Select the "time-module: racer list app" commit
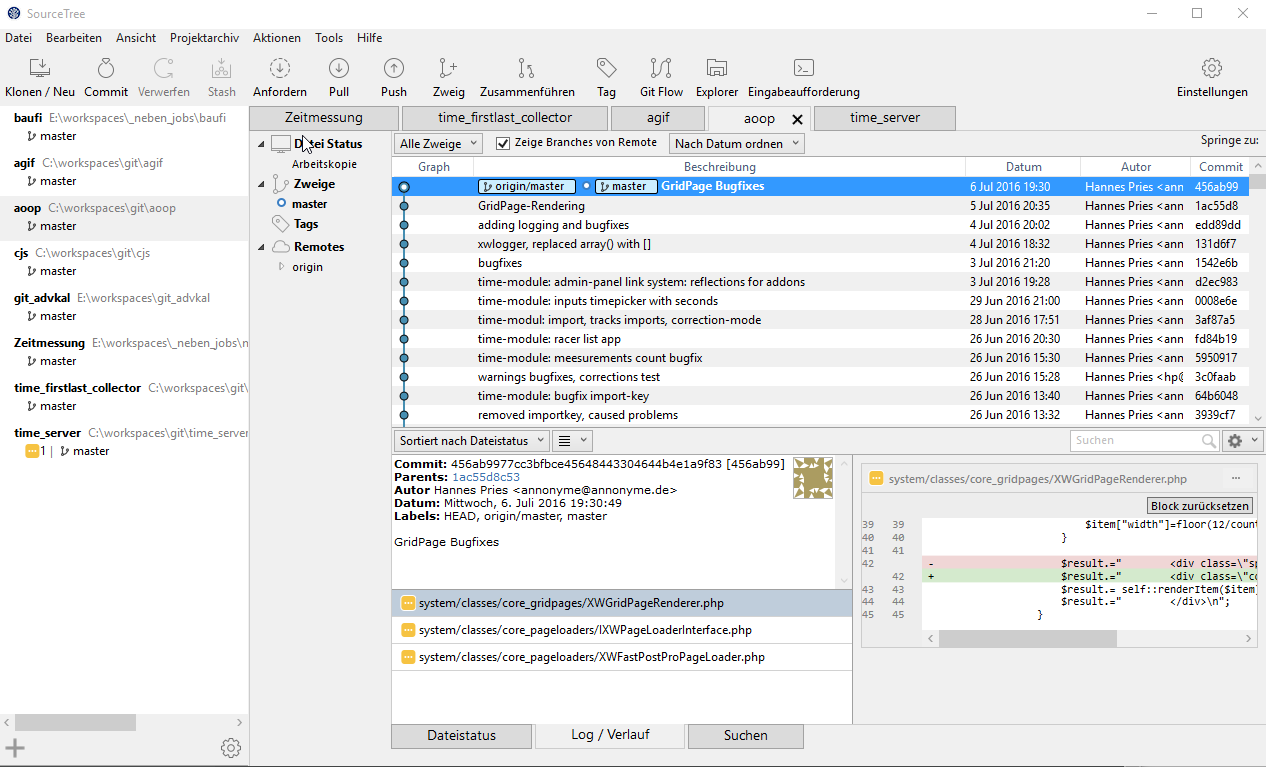The image size is (1266, 767). pyautogui.click(x=820, y=339)
